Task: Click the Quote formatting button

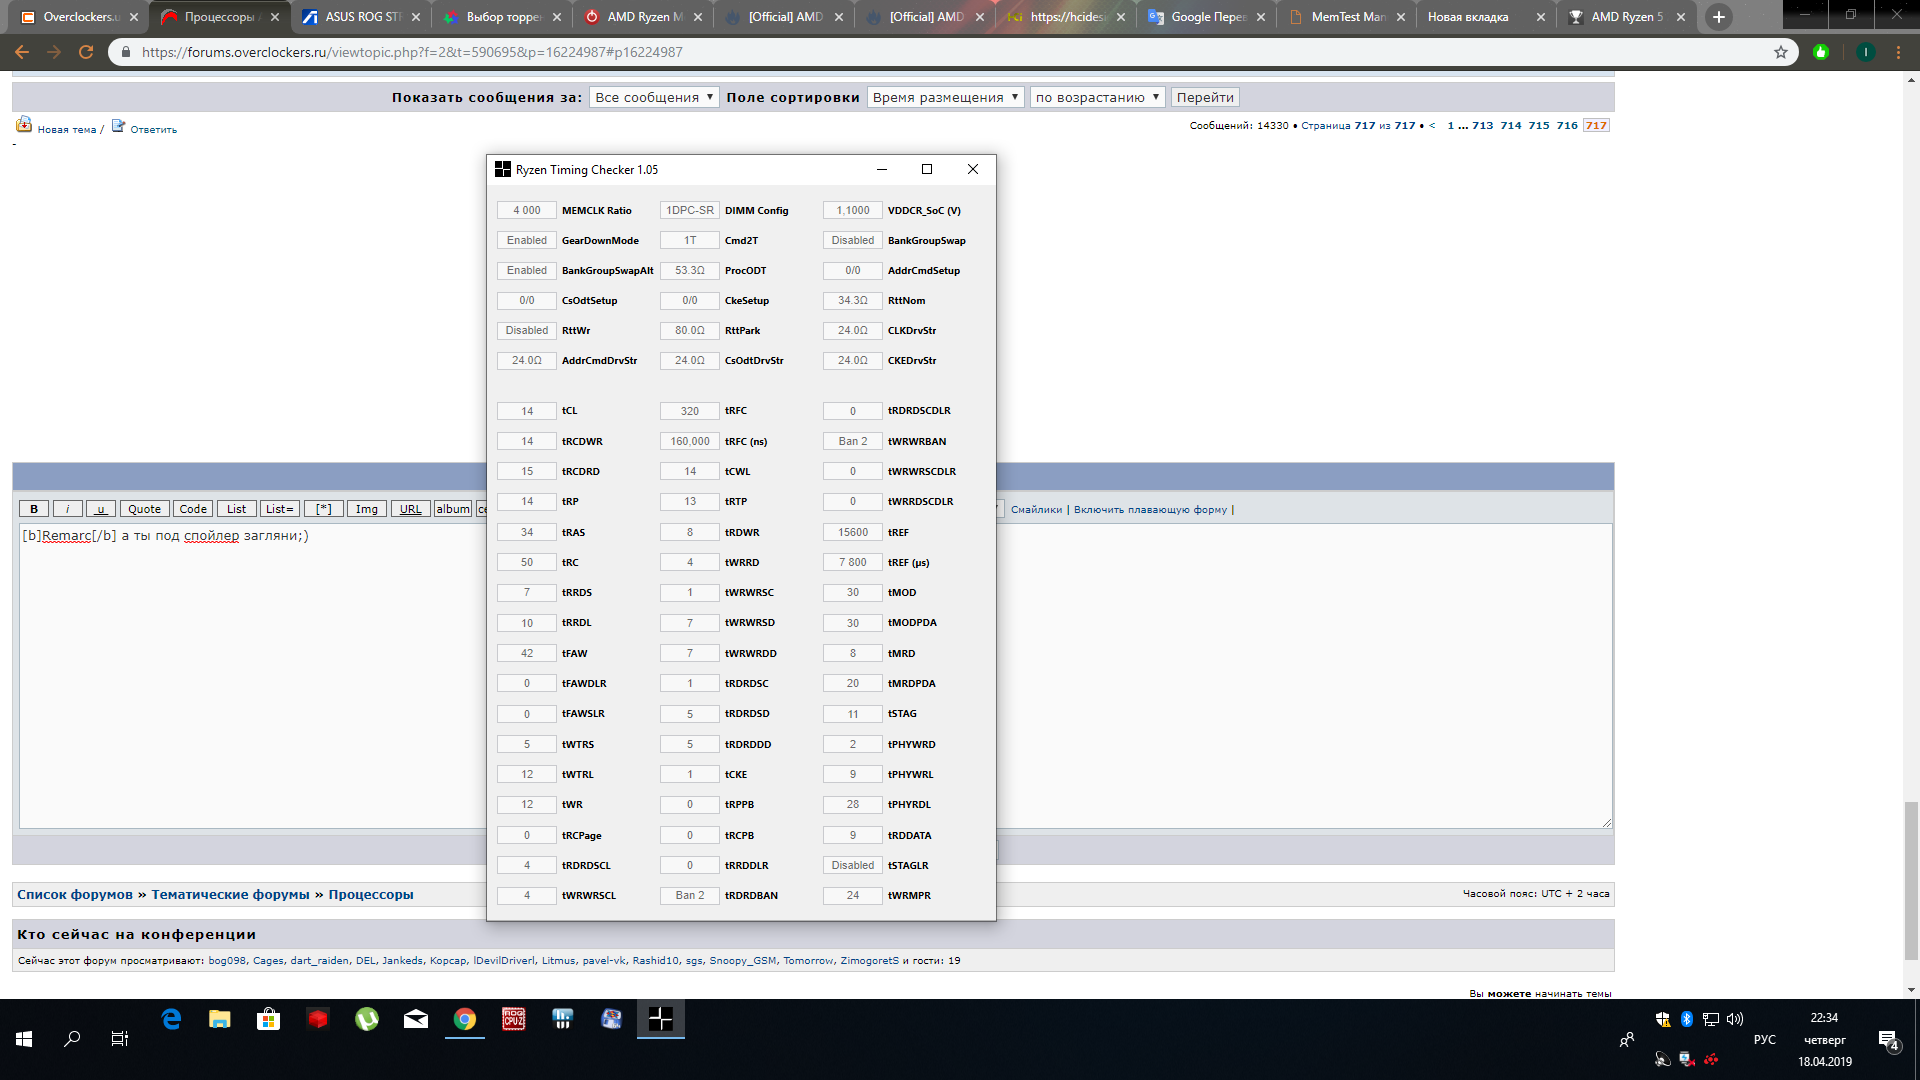Action: click(x=144, y=509)
